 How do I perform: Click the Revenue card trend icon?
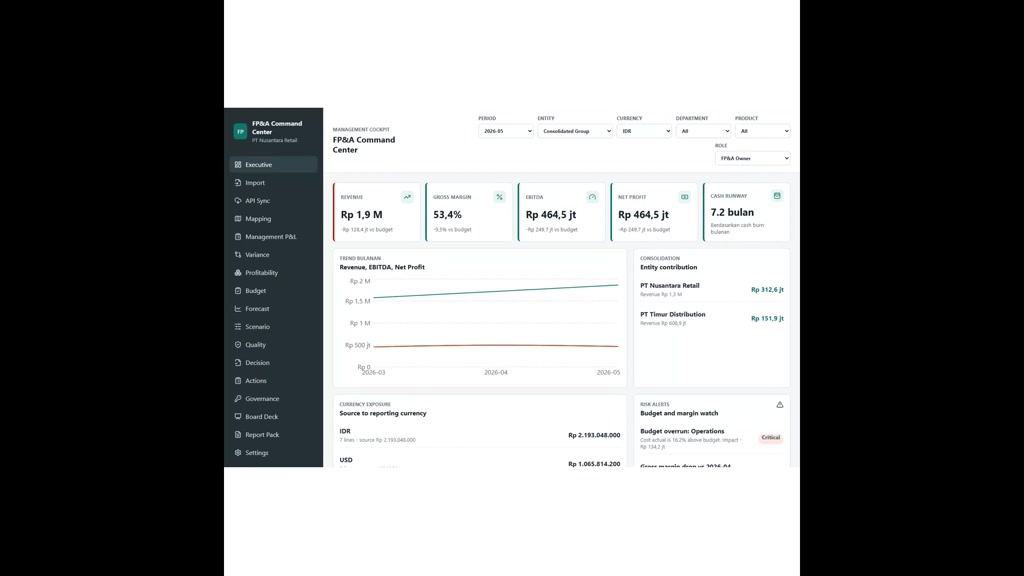point(407,197)
